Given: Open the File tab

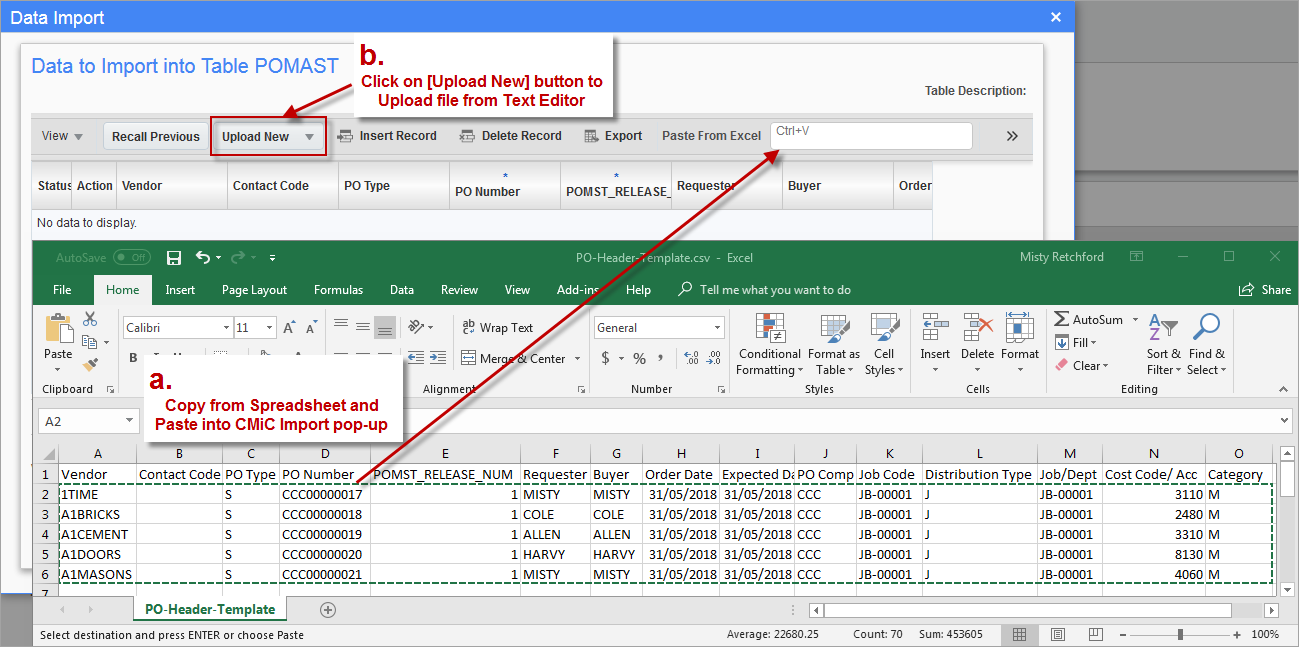Looking at the screenshot, I should [x=62, y=290].
